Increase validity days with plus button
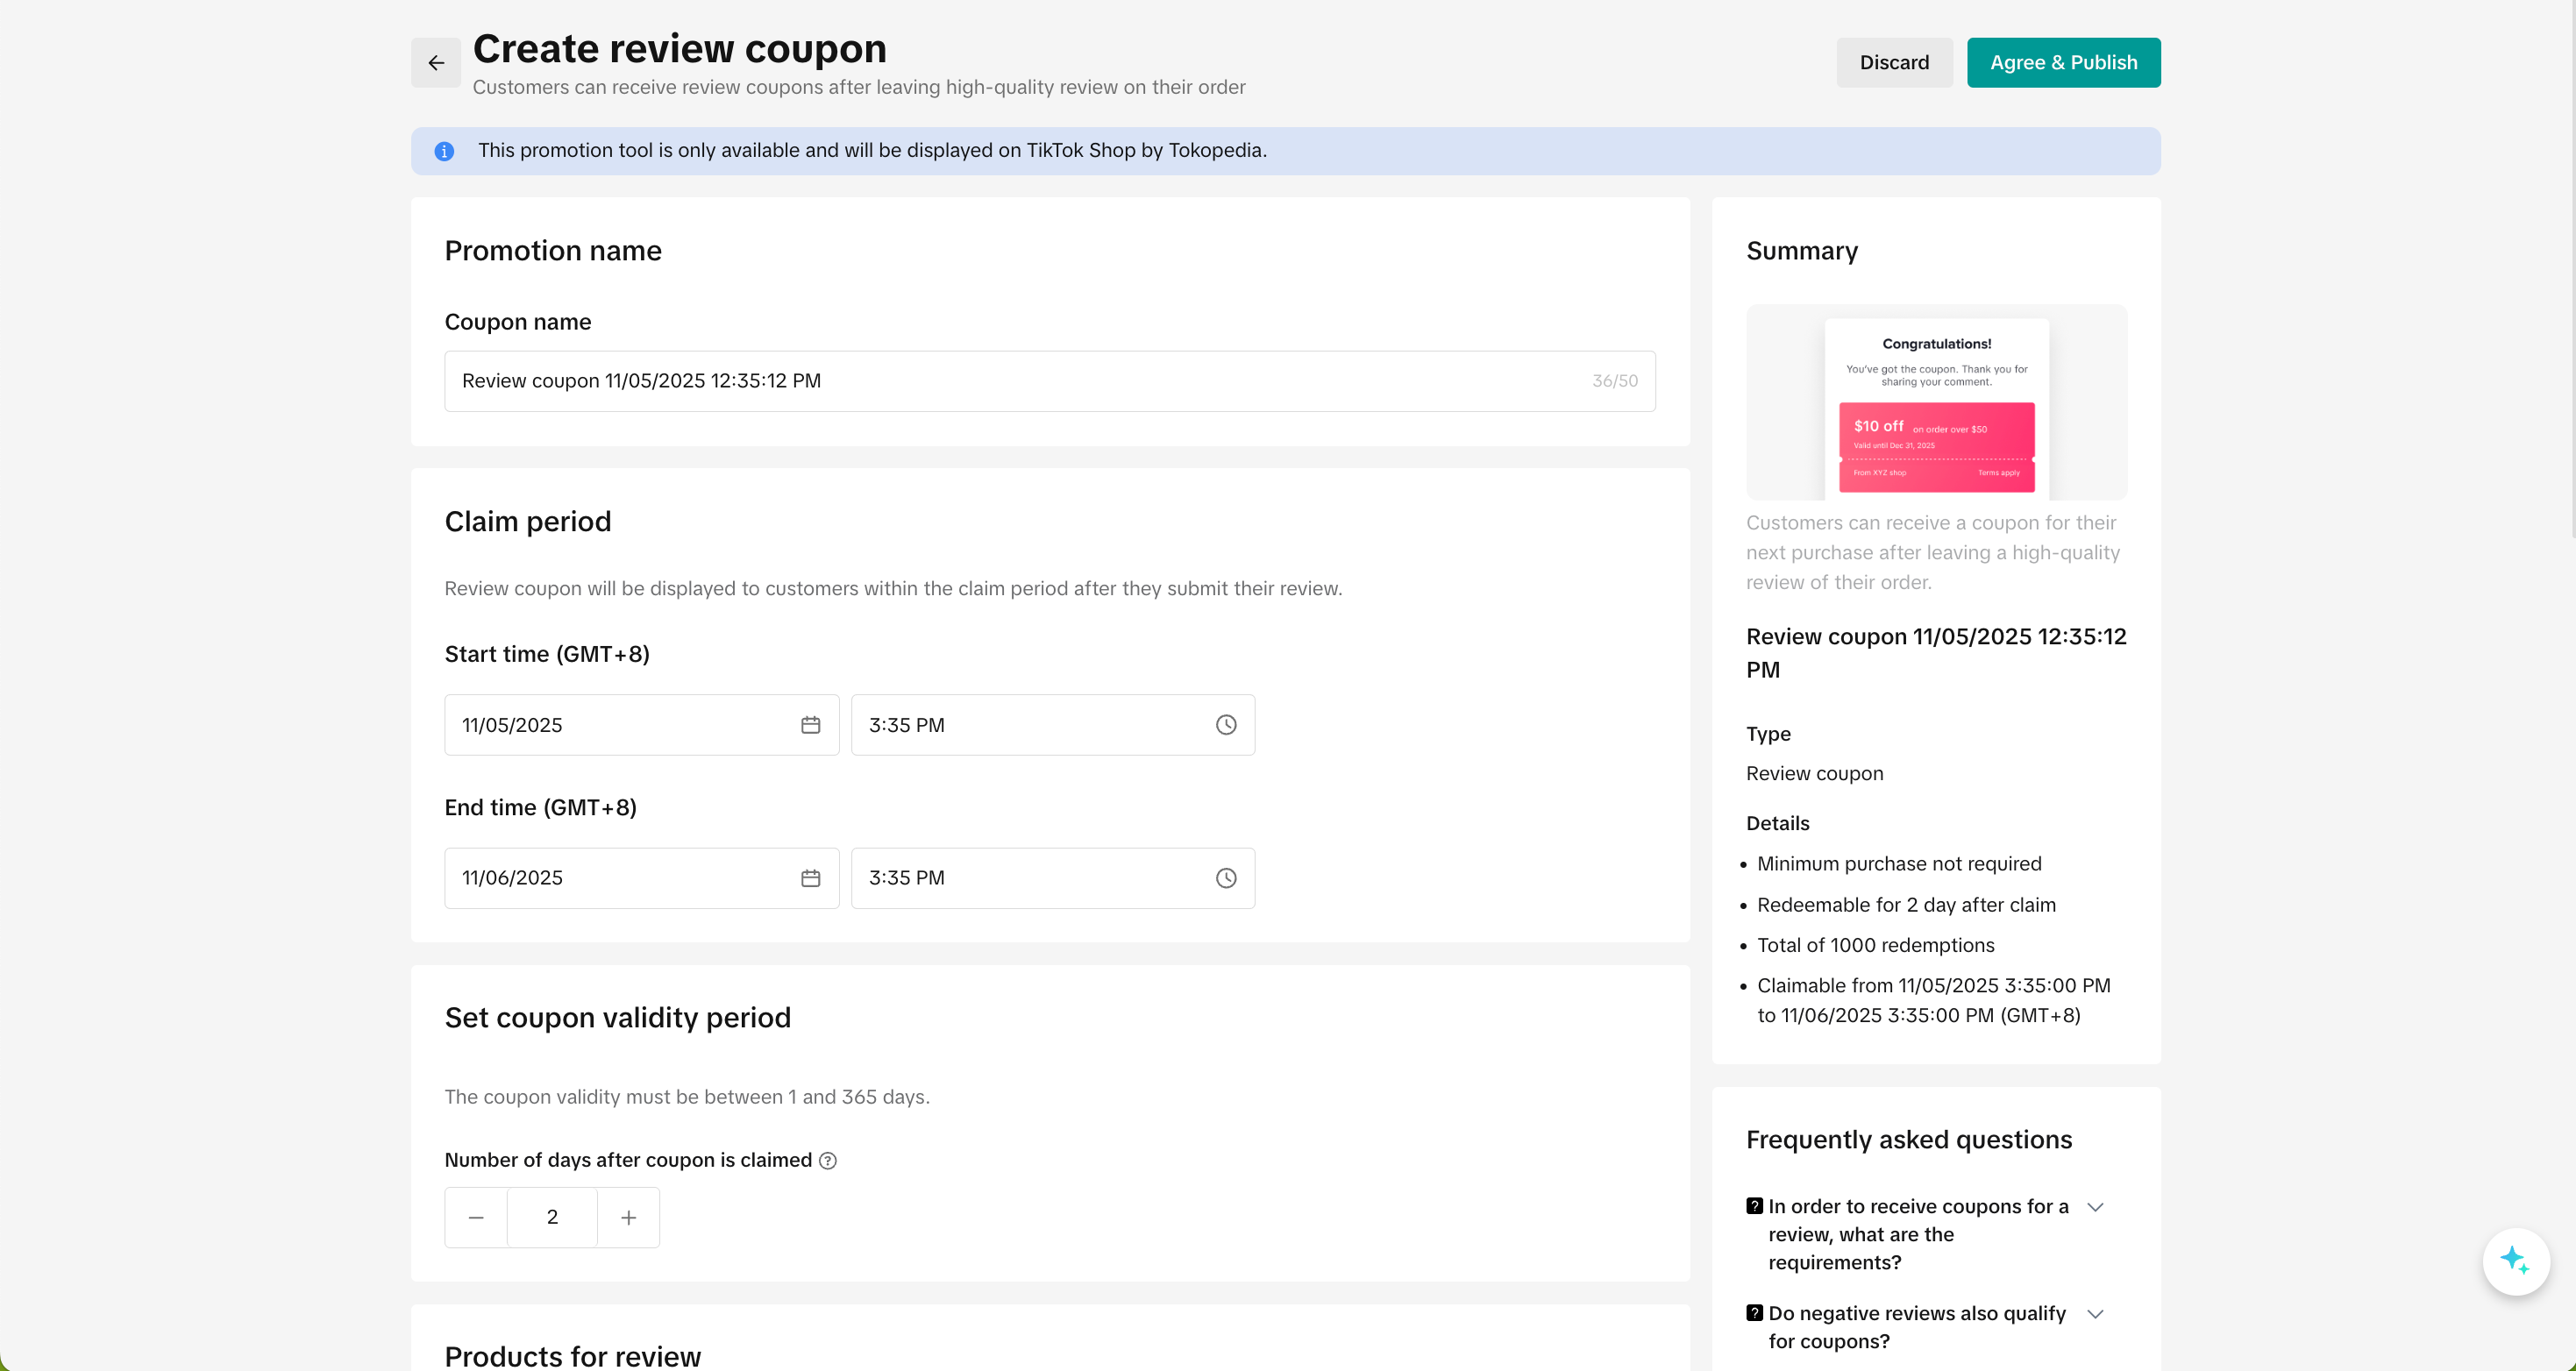The width and height of the screenshot is (2576, 1371). tap(628, 1218)
